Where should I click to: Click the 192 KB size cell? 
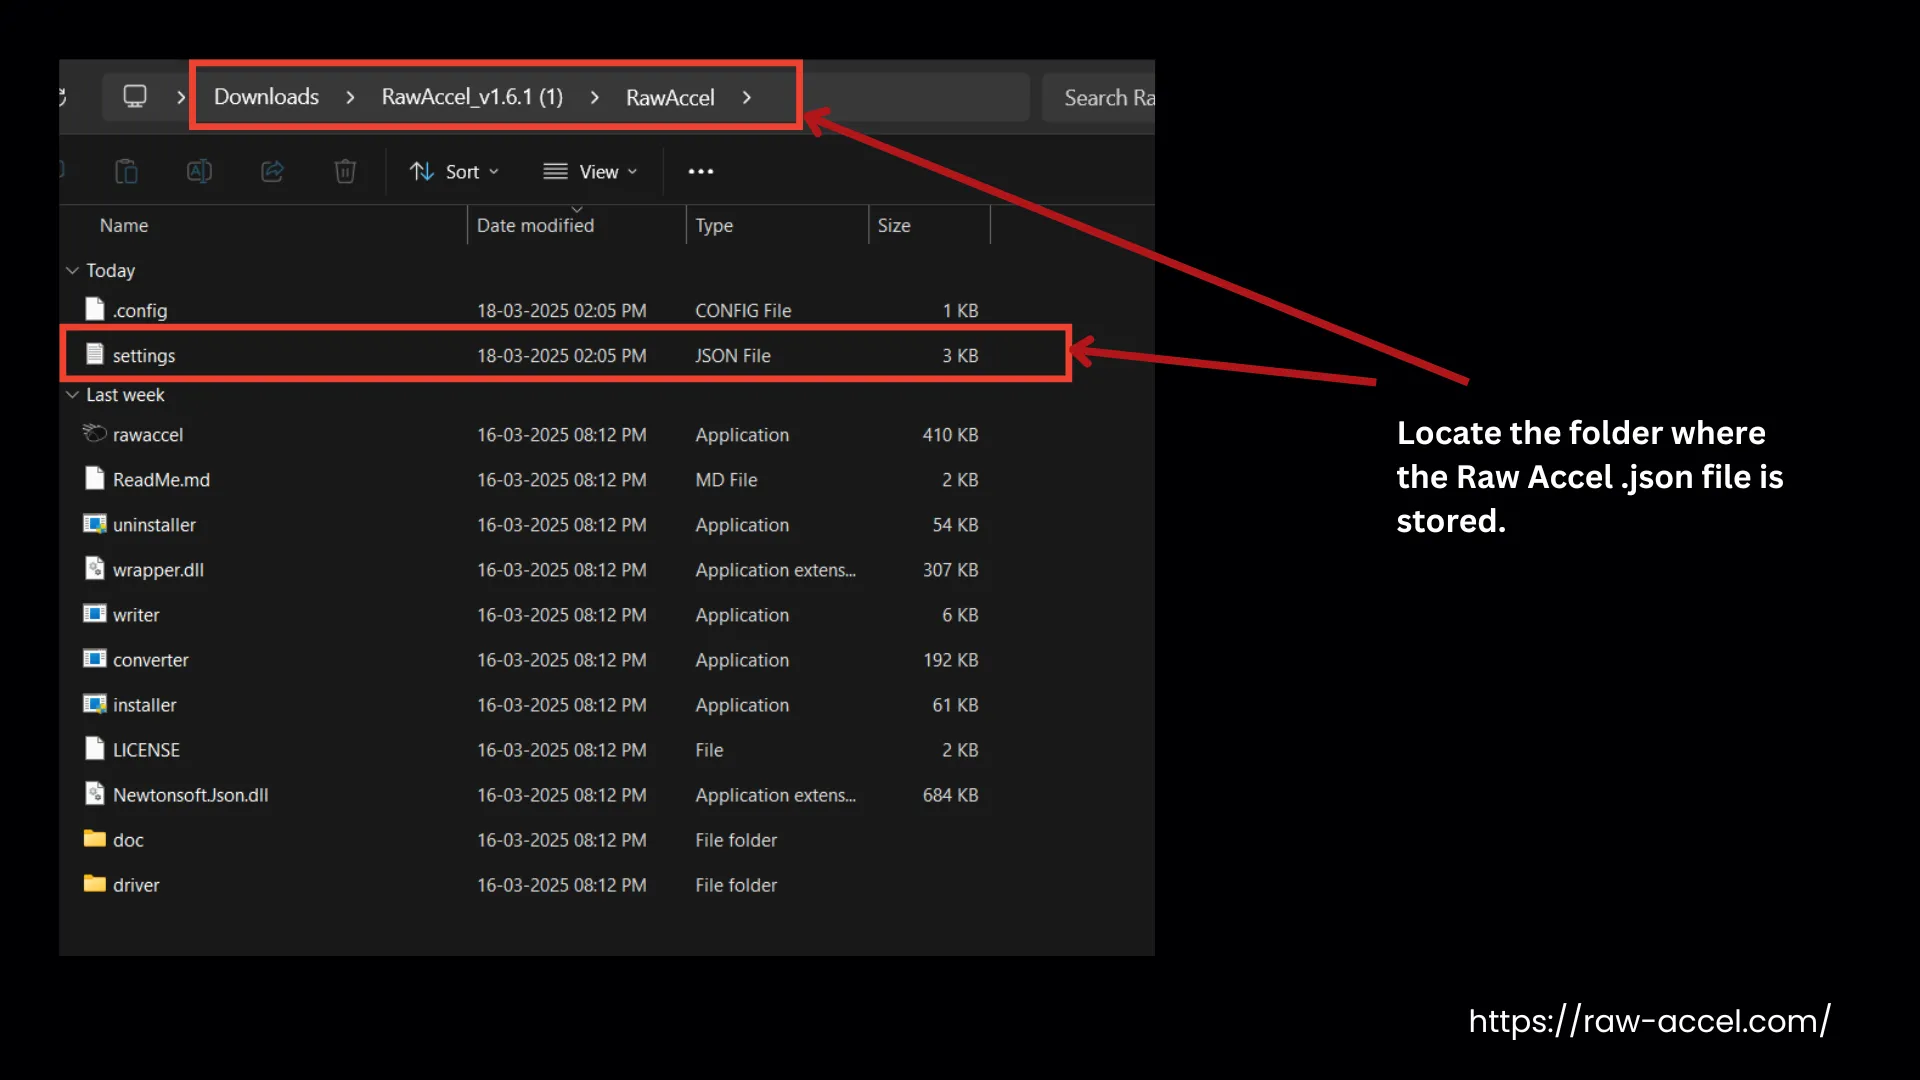pos(950,660)
